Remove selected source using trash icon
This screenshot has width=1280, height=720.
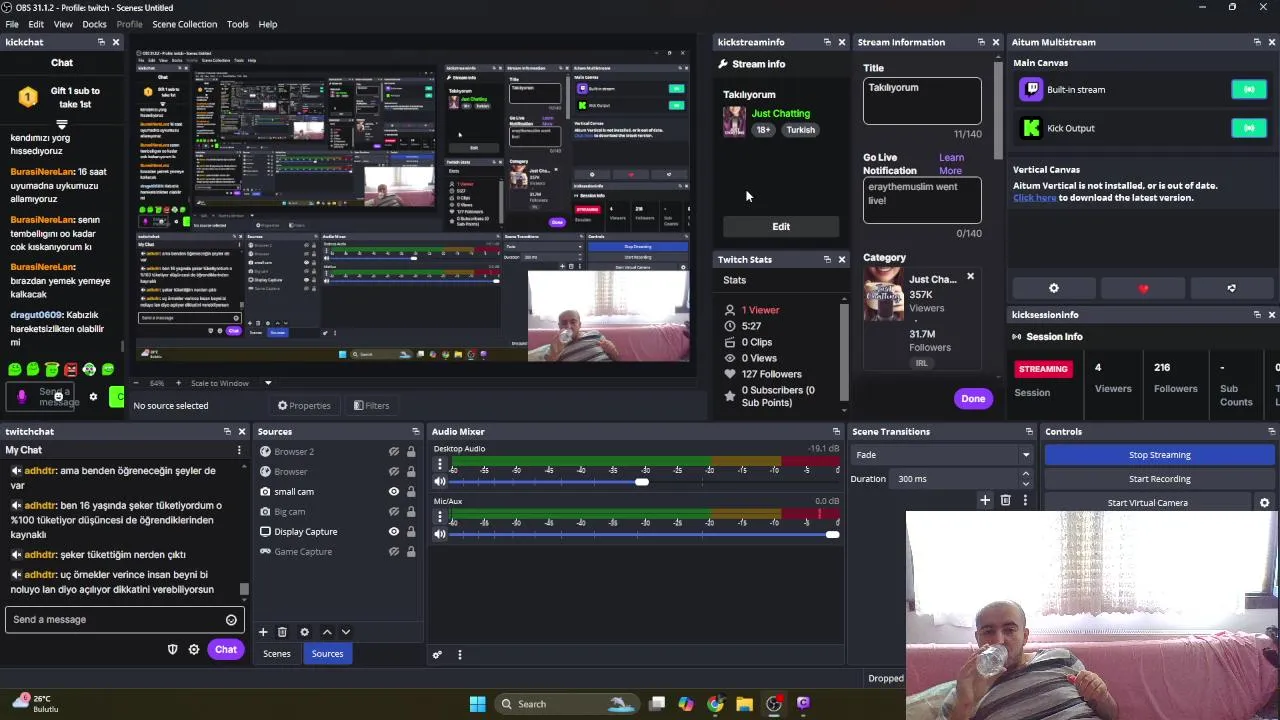click(282, 632)
